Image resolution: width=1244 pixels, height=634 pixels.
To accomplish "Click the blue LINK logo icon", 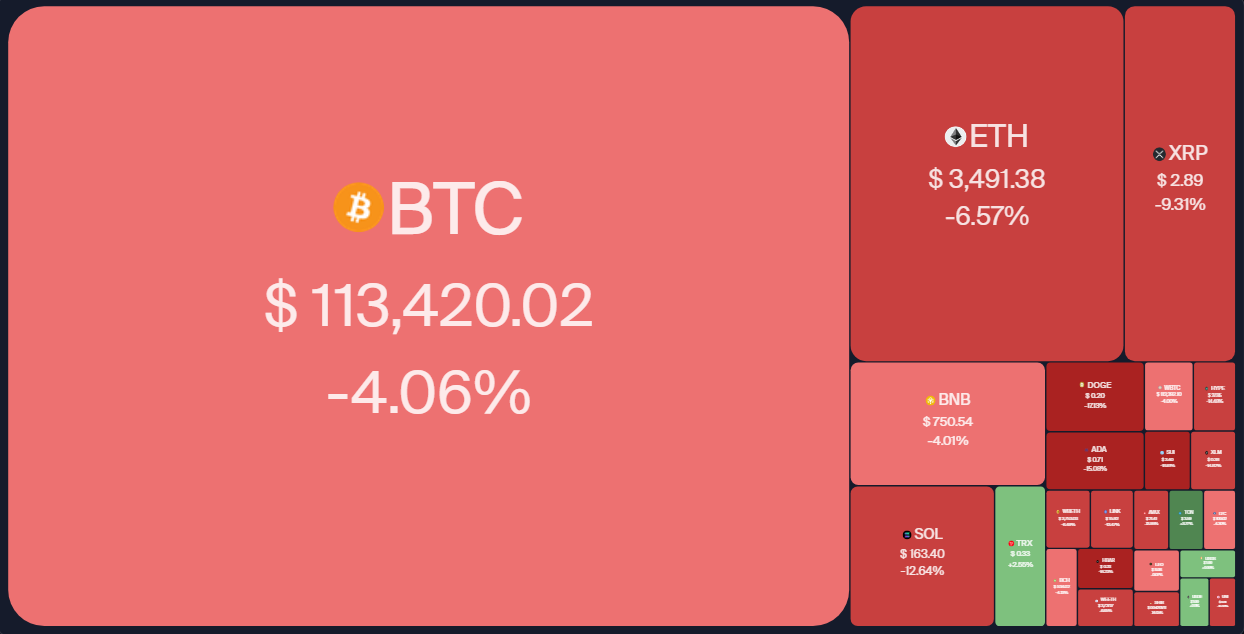I will coord(1106,511).
